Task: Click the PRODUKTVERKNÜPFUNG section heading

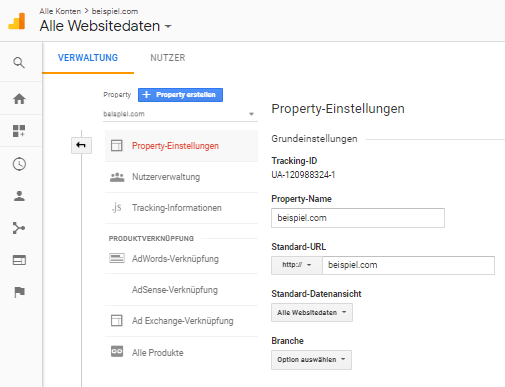Action: point(151,238)
